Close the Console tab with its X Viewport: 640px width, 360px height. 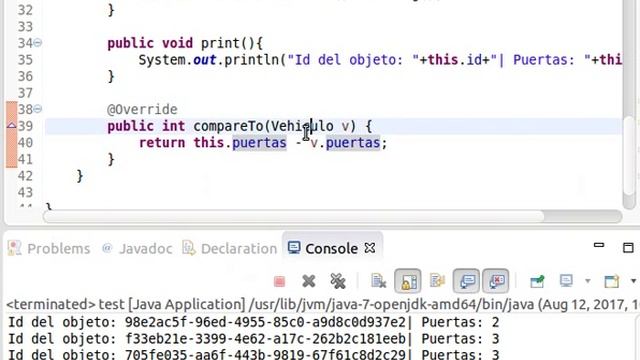click(x=370, y=248)
